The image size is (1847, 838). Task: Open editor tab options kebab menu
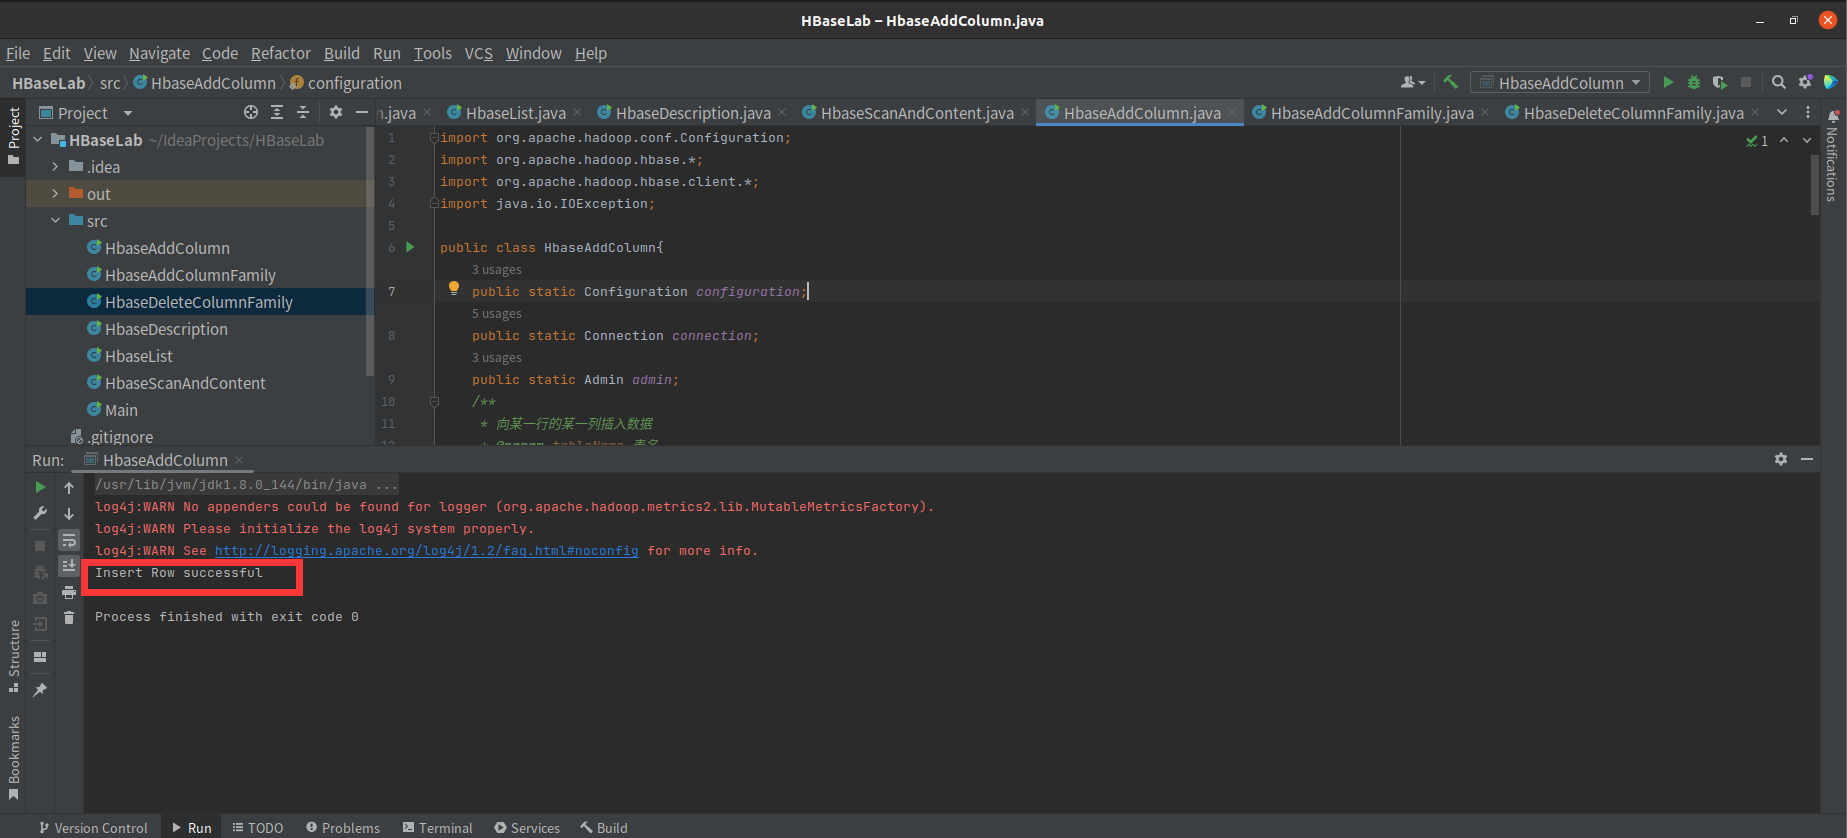(x=1808, y=112)
